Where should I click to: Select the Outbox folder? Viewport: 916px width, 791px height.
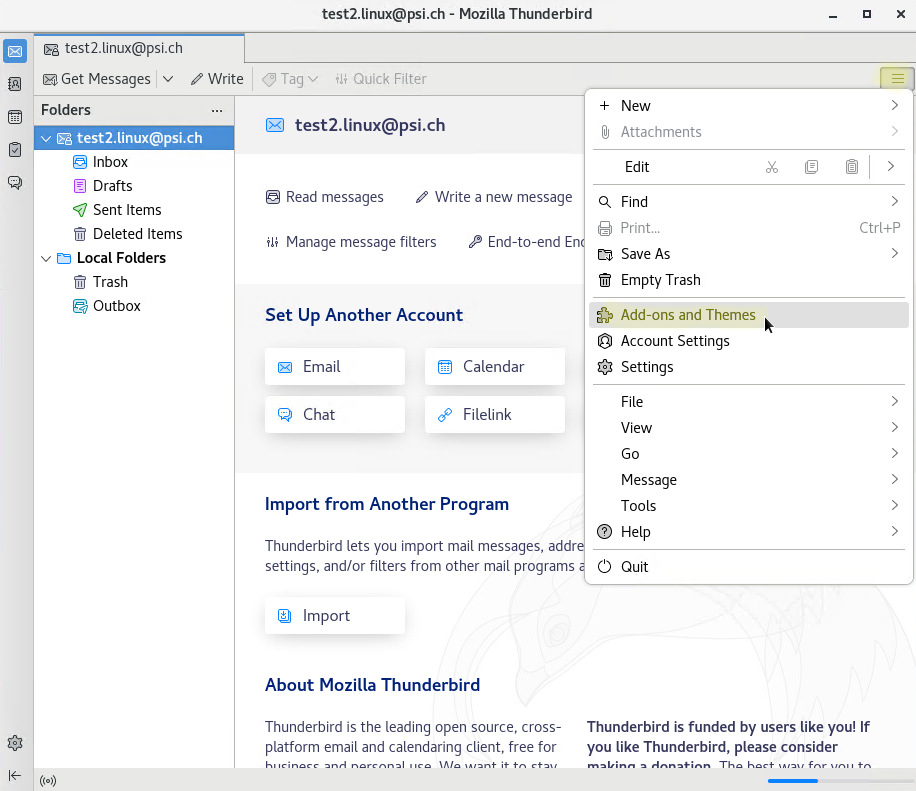coord(134,306)
